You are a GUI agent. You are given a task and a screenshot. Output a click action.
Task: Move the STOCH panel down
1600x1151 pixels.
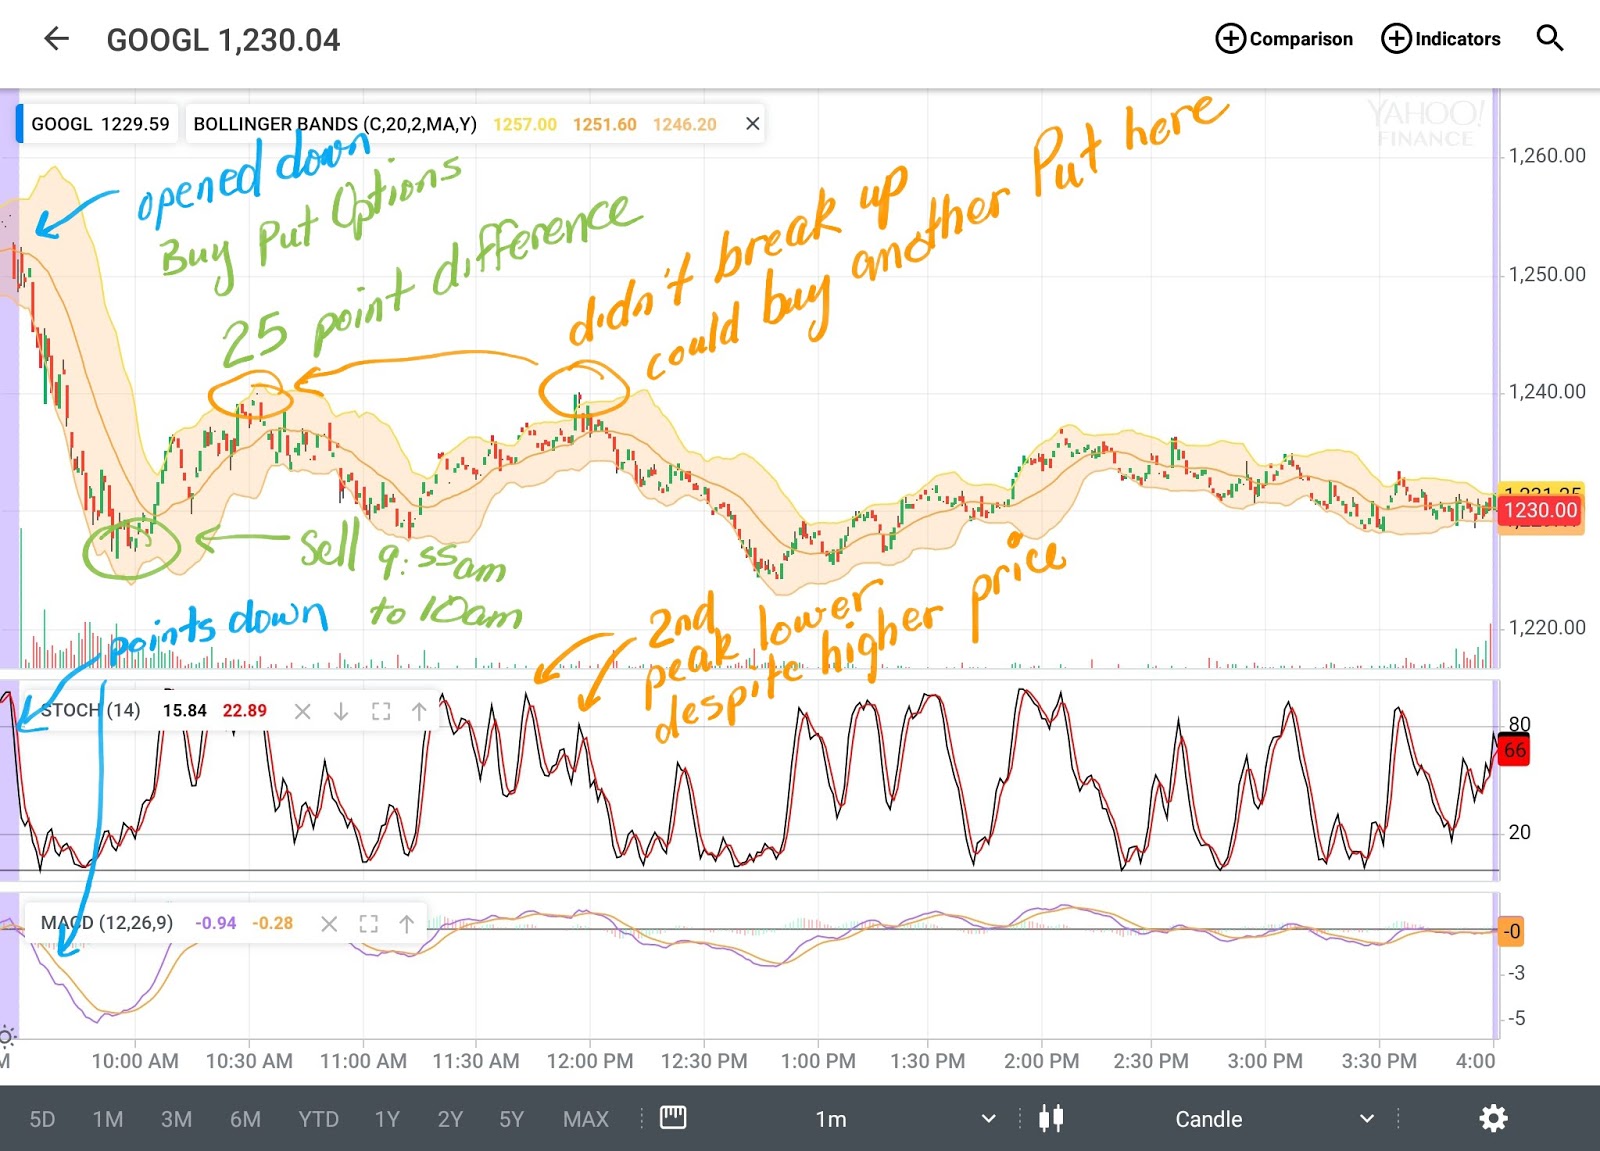[x=341, y=711]
